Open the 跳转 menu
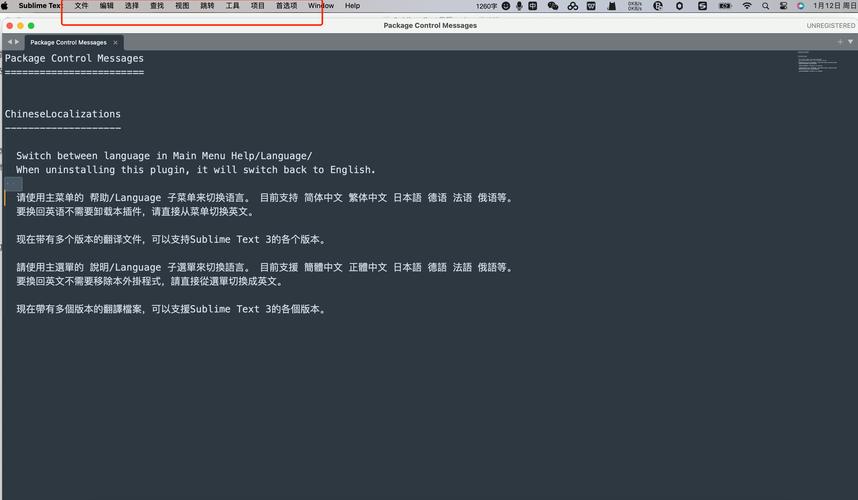The height and width of the screenshot is (500, 858). click(x=207, y=5)
